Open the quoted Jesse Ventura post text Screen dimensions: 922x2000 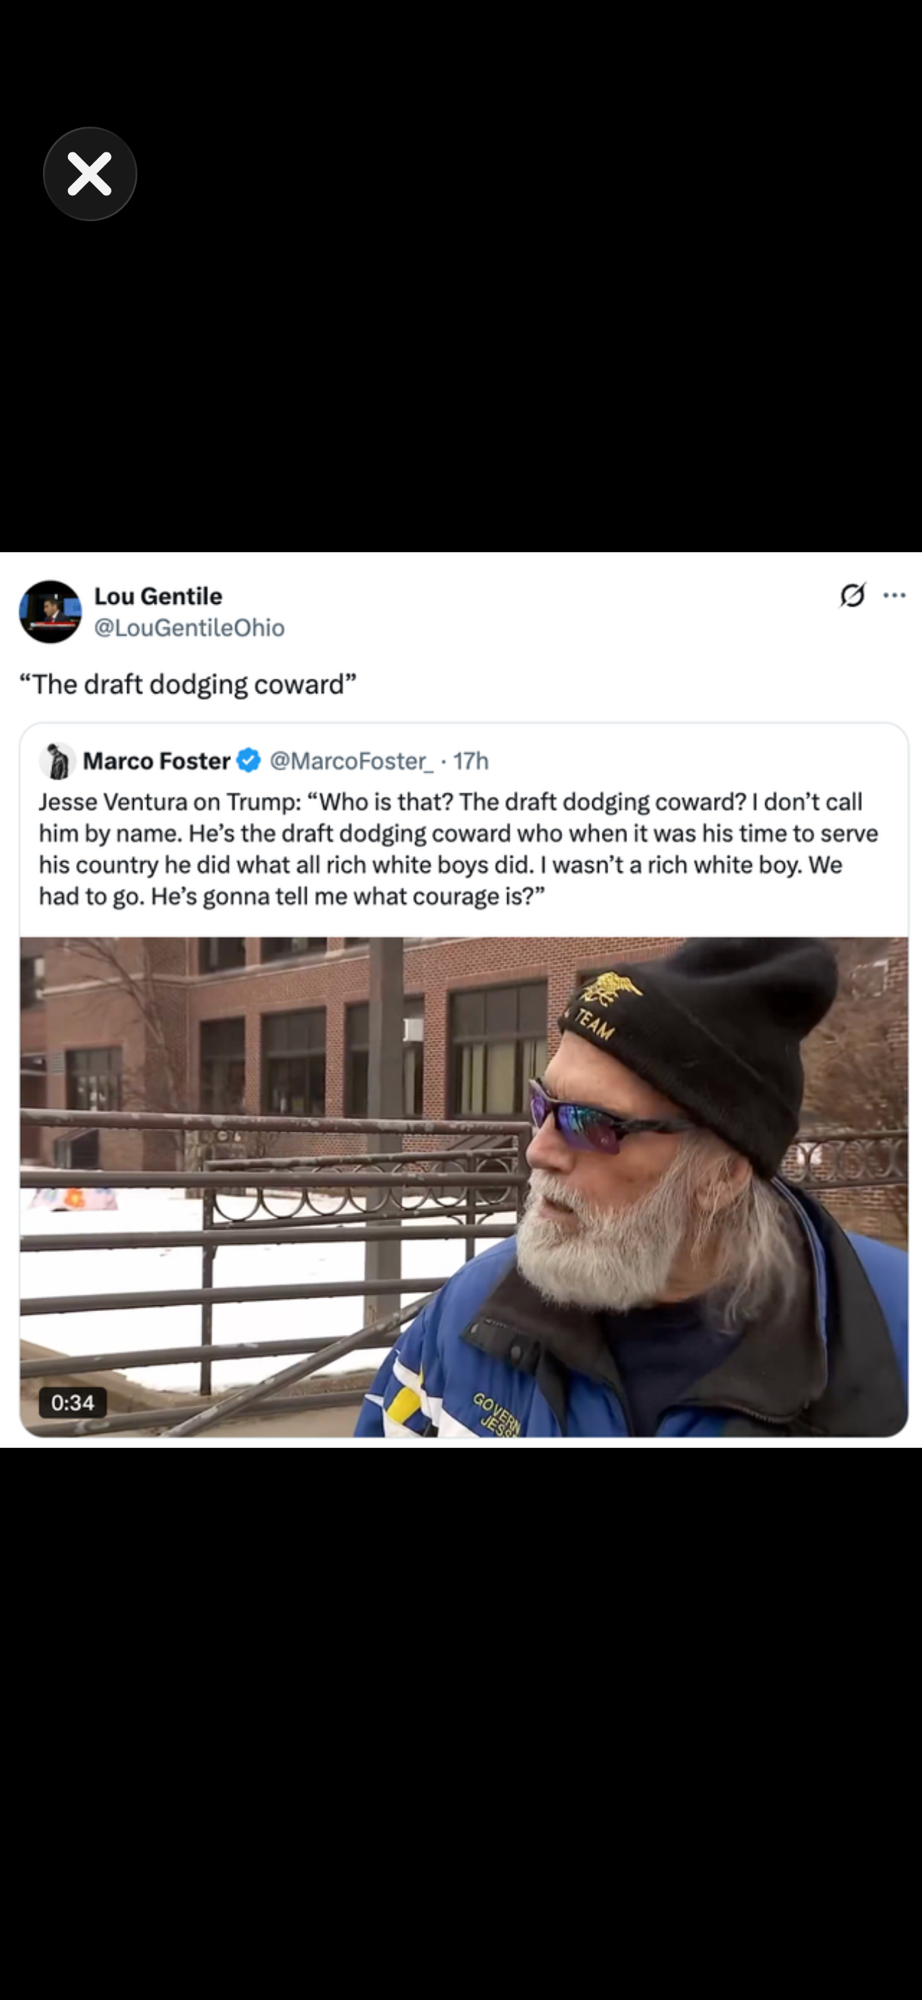point(458,849)
